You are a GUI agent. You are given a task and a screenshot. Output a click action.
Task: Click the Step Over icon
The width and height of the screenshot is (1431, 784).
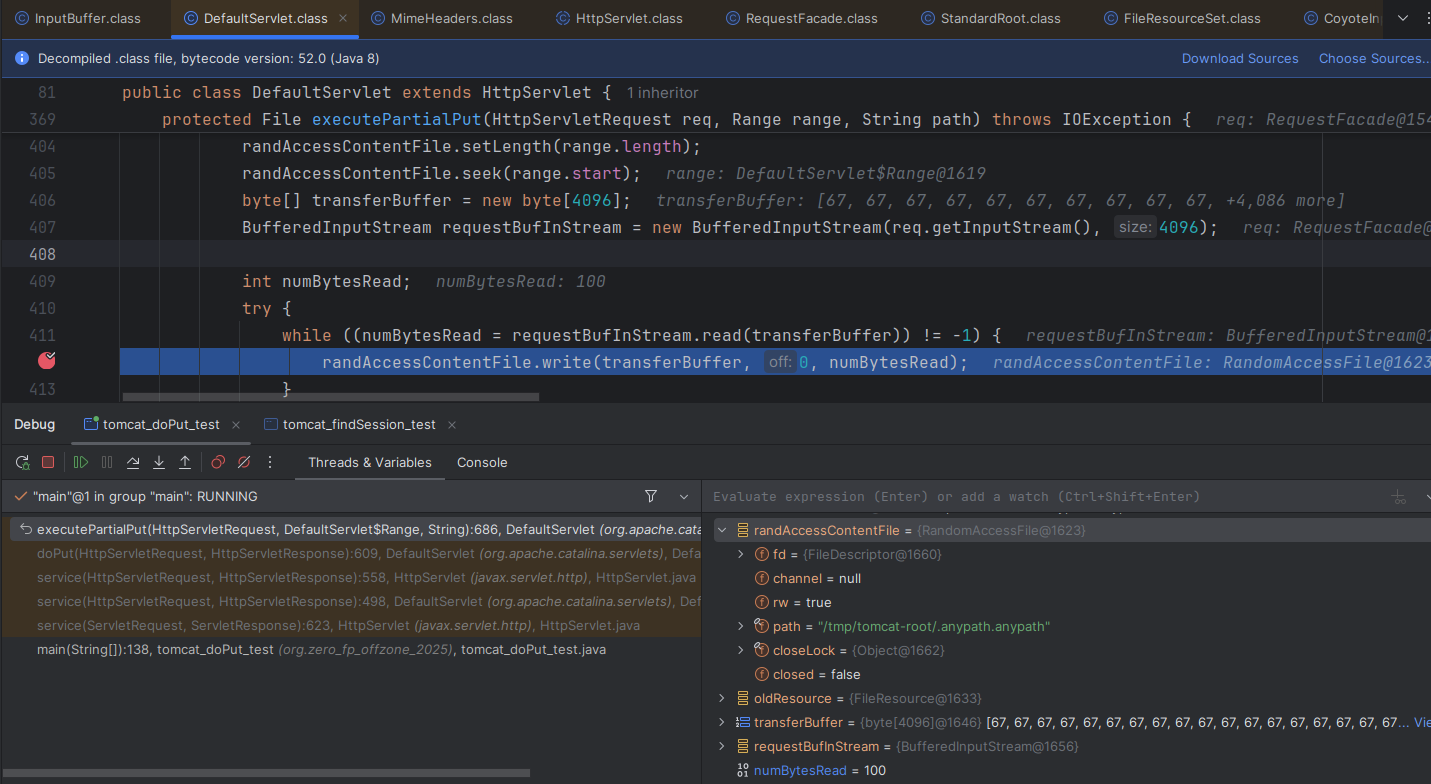(133, 462)
